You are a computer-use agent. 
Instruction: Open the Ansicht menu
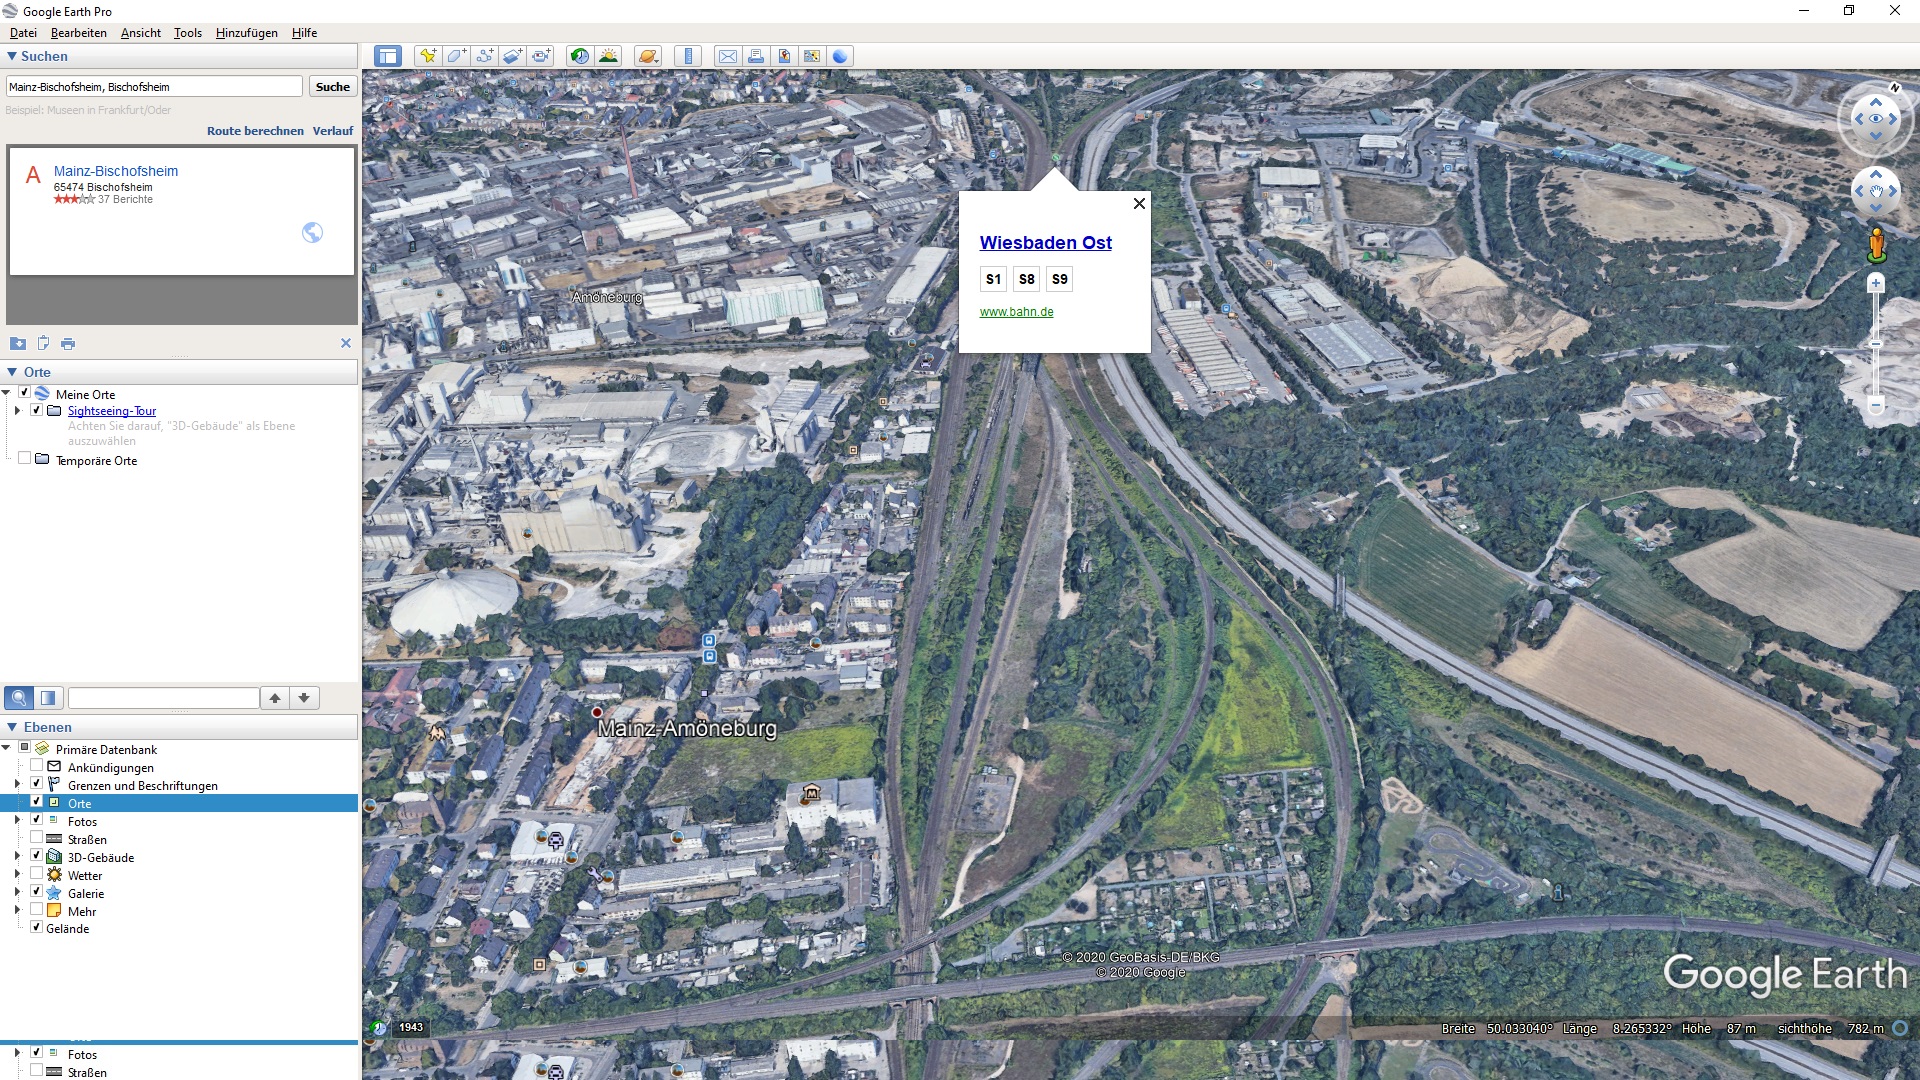140,33
